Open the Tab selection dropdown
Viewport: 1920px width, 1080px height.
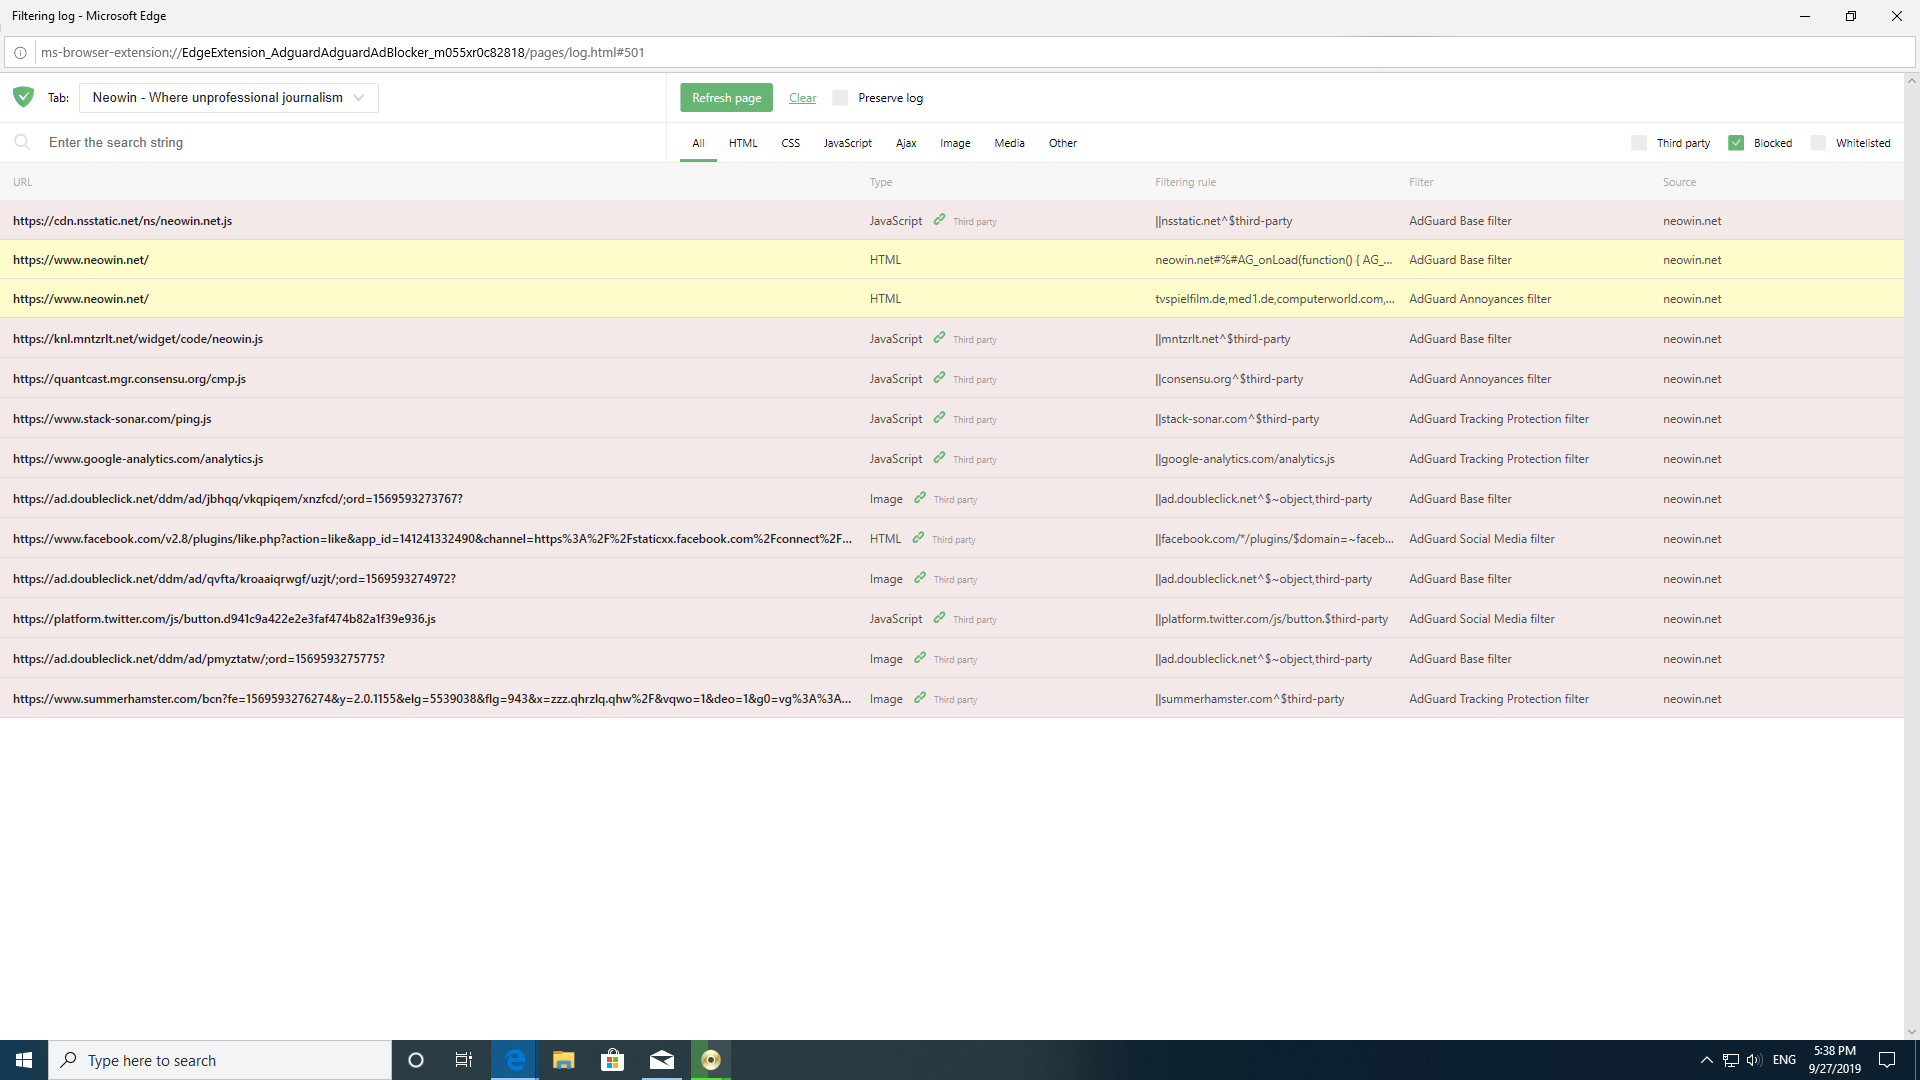pos(228,97)
